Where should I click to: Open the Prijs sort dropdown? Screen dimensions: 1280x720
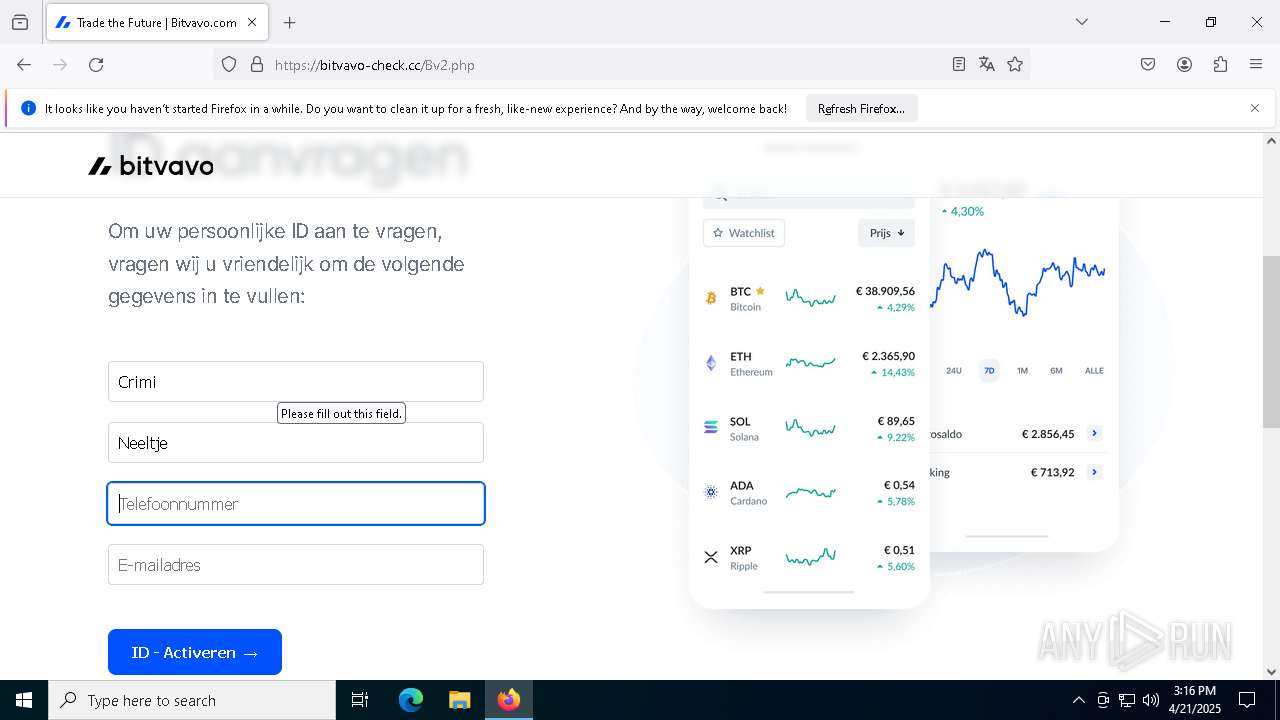(x=886, y=233)
